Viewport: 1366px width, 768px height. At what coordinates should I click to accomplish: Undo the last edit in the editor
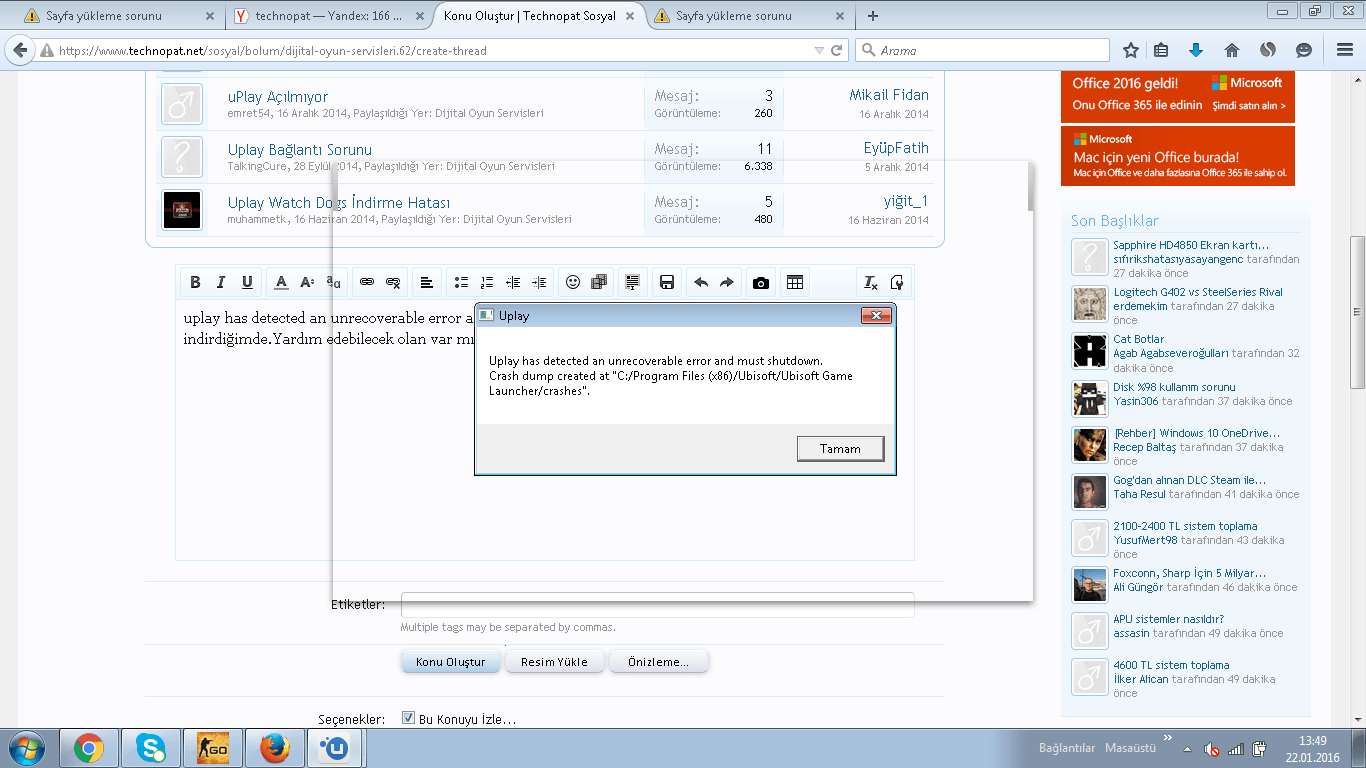(x=701, y=283)
